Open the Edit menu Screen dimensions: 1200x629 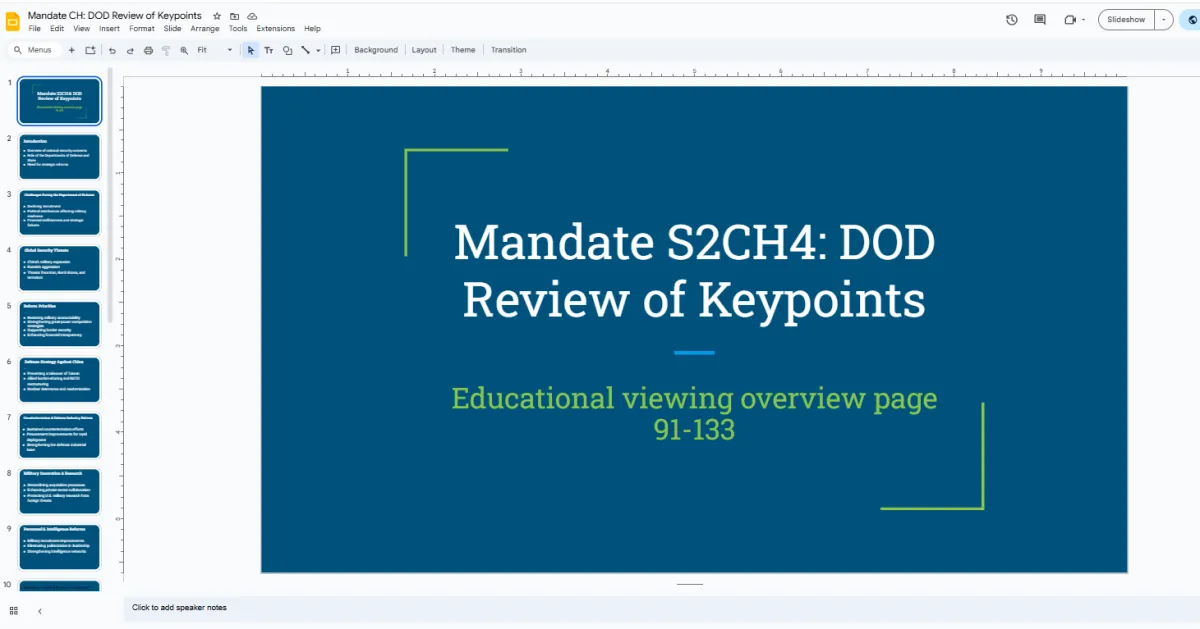57,29
